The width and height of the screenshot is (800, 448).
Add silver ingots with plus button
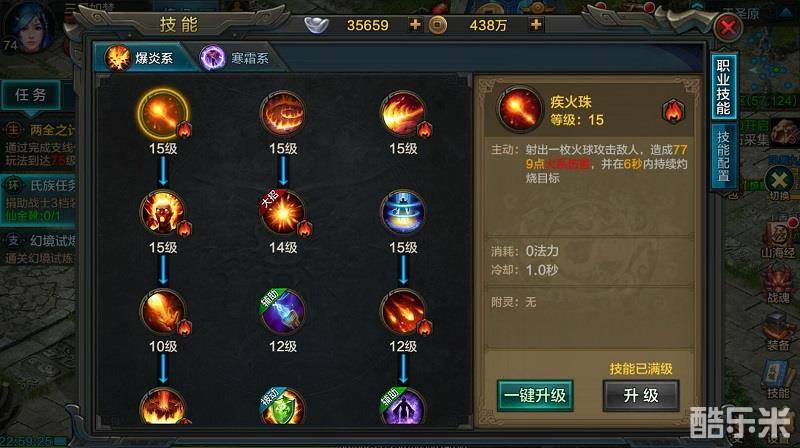click(415, 24)
